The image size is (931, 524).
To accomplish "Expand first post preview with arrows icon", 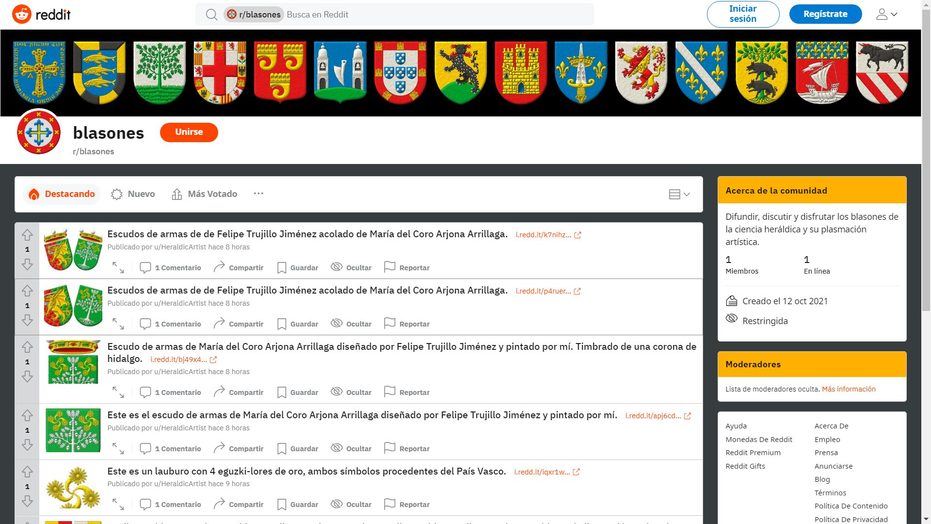I will 118,268.
